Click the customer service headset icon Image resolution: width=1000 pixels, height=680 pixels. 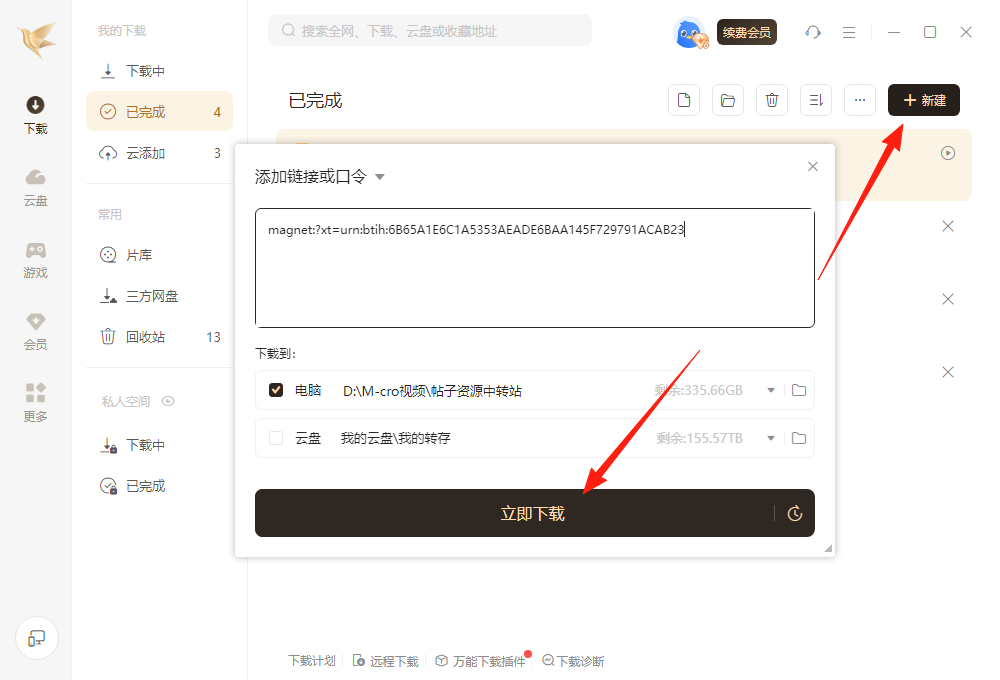813,32
